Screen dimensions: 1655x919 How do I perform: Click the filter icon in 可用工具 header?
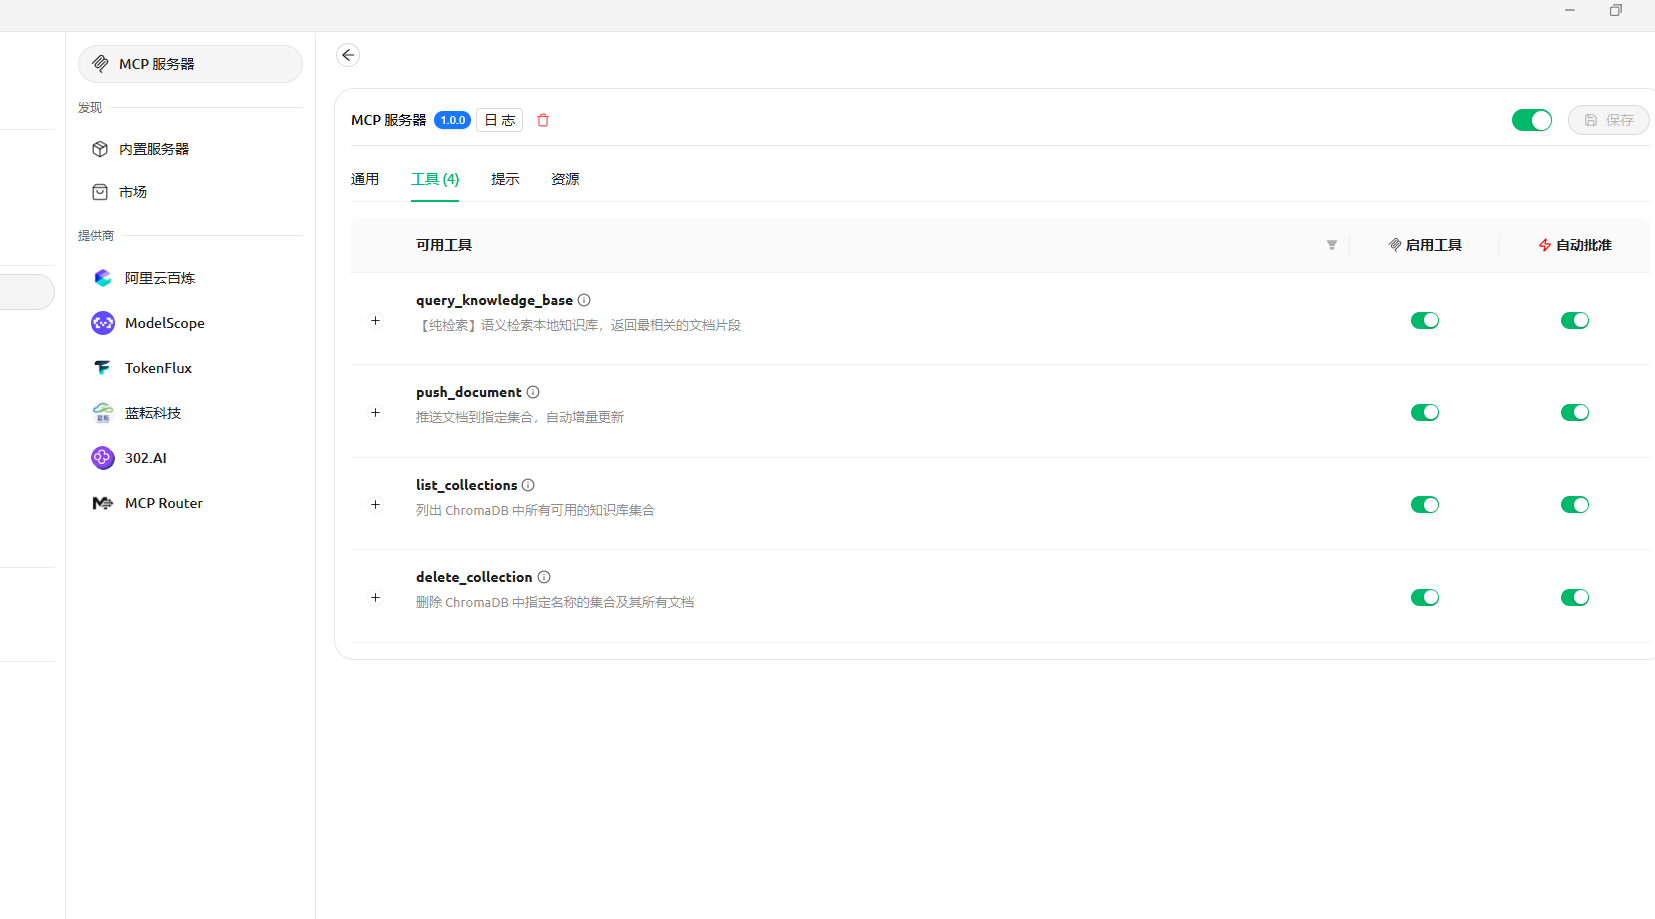click(x=1331, y=245)
